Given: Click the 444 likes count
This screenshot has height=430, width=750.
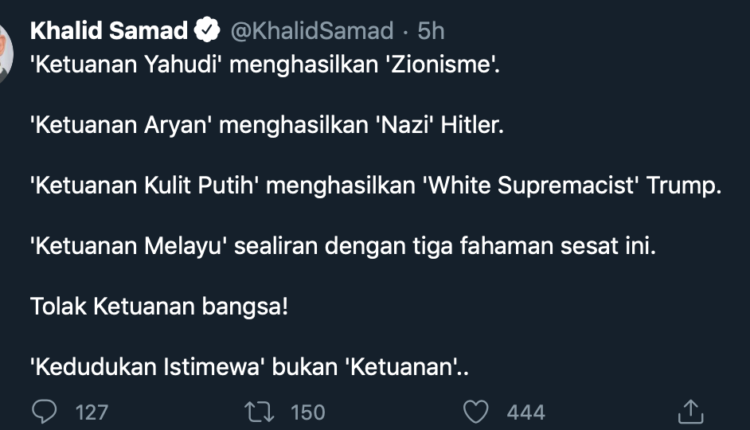Looking at the screenshot, I should point(525,412).
